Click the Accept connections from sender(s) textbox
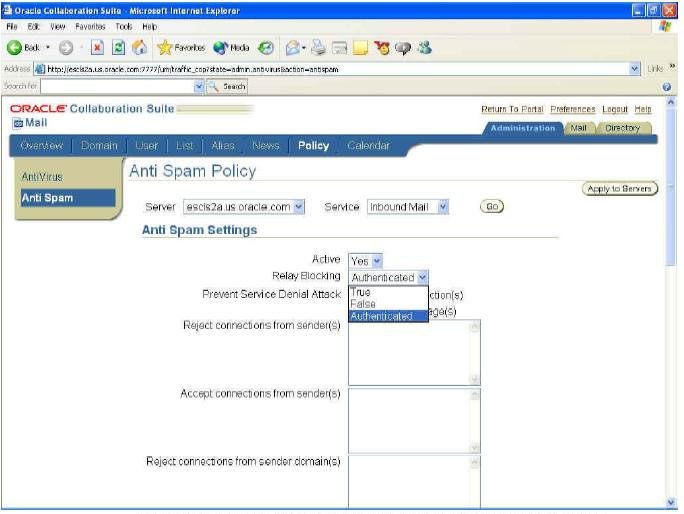 click(414, 421)
